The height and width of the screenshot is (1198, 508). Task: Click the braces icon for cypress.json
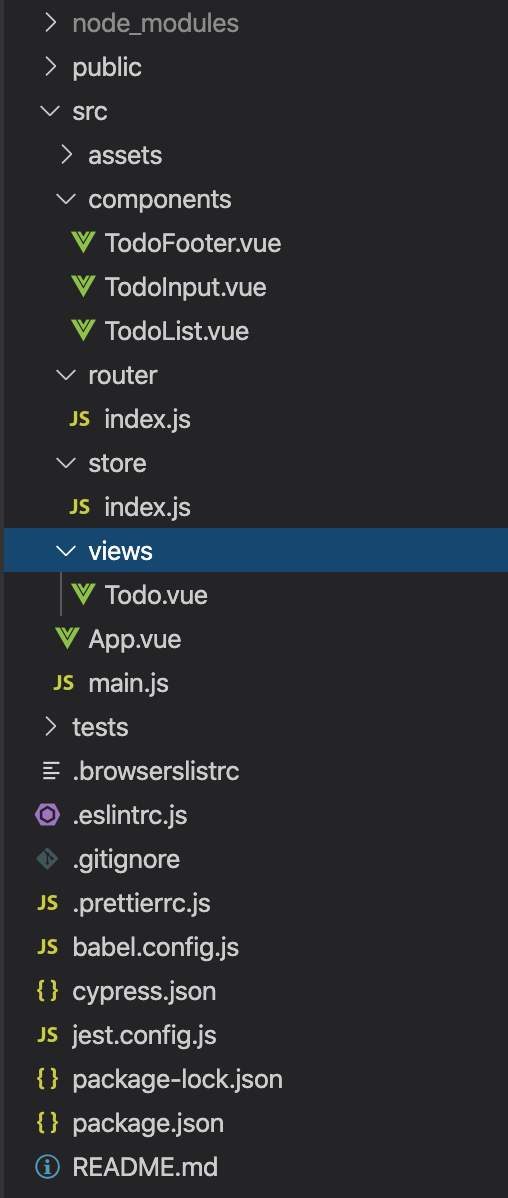tap(47, 991)
